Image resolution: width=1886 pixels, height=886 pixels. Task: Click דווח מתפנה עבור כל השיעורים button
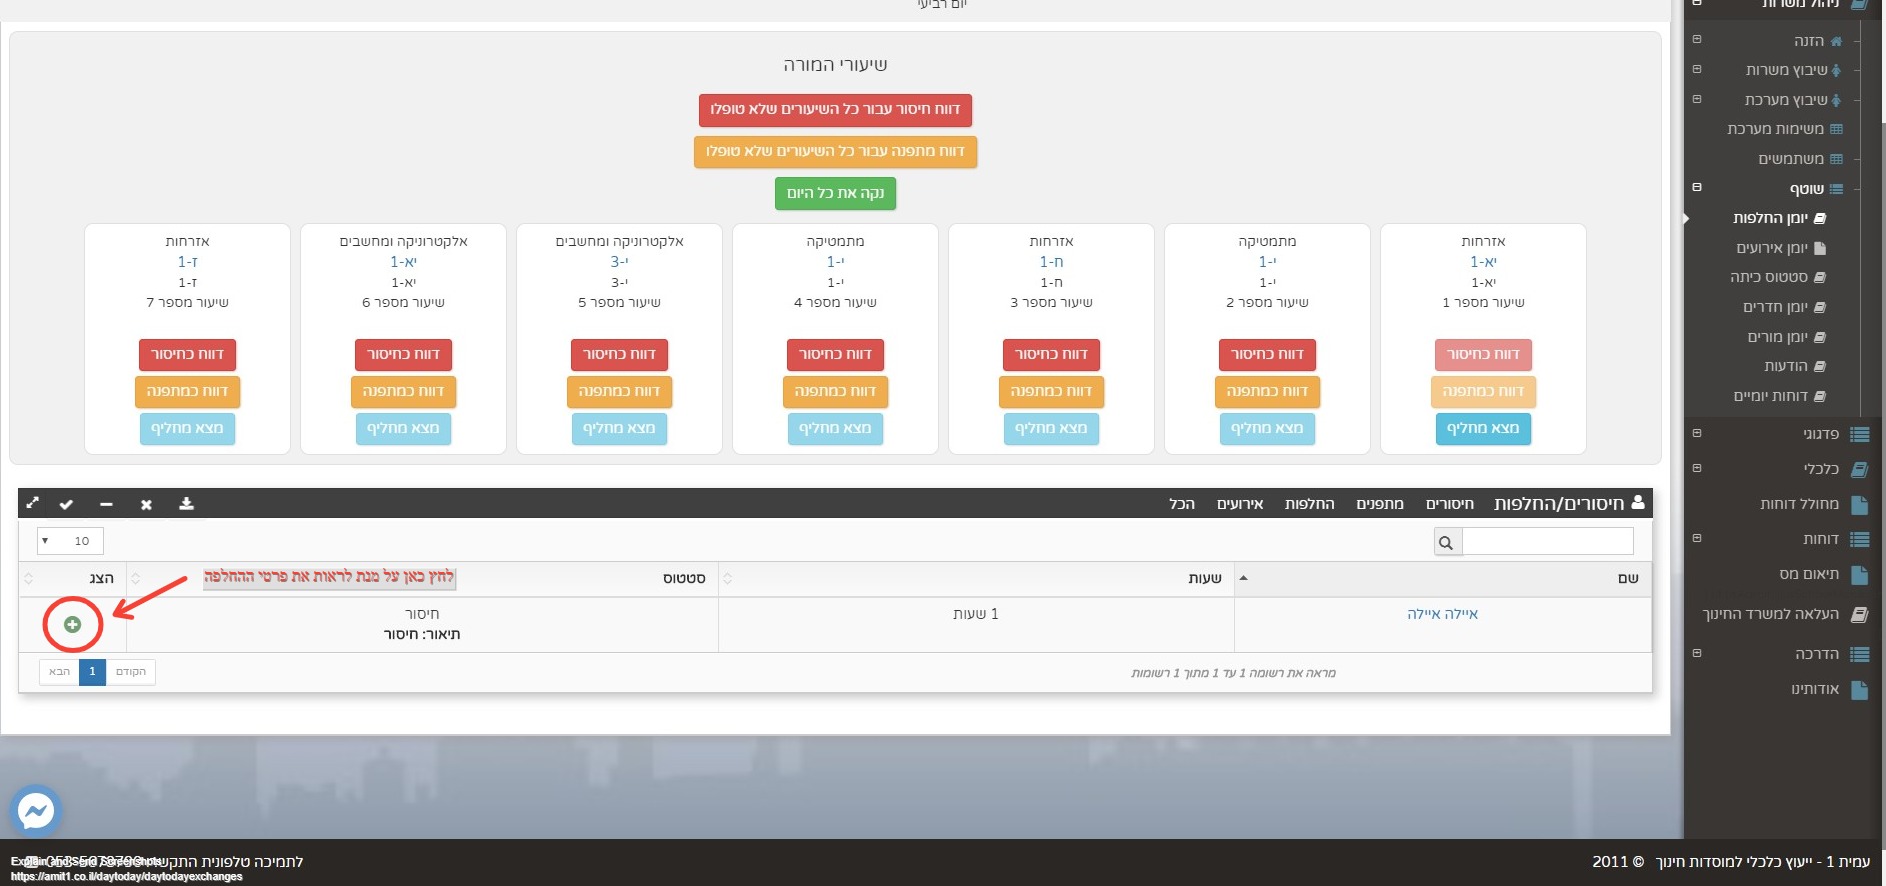(x=835, y=151)
